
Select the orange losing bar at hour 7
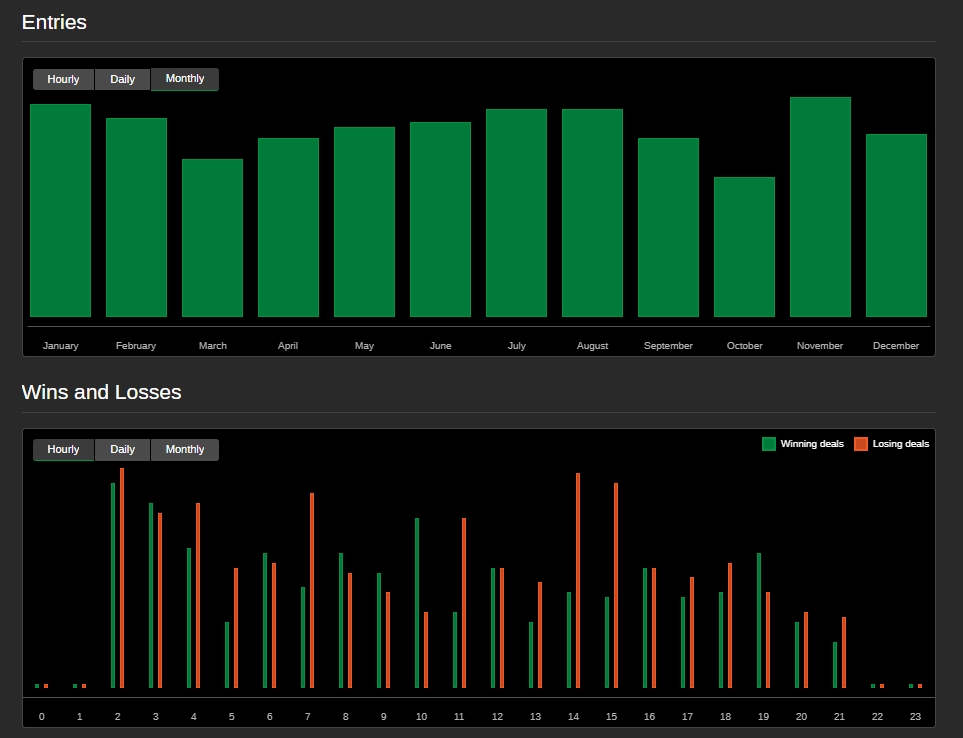[312, 590]
